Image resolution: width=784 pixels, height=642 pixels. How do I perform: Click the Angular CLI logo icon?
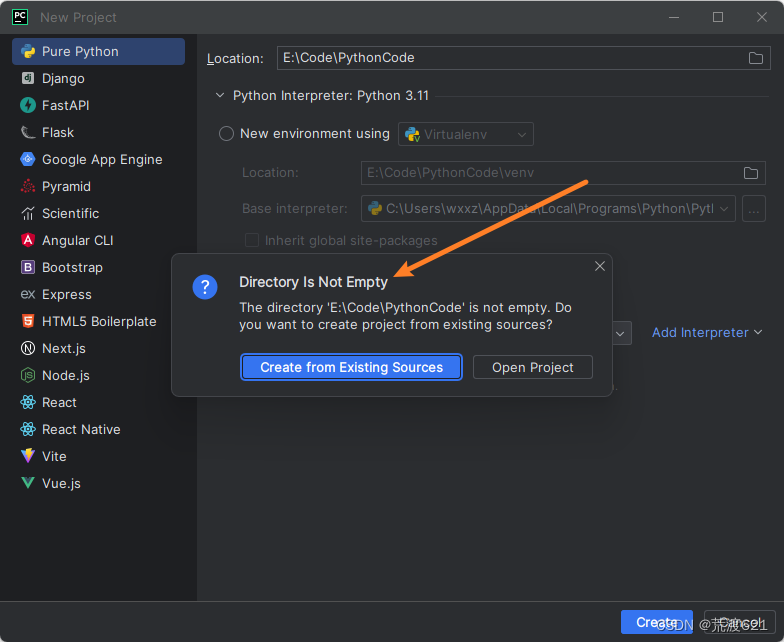[28, 240]
